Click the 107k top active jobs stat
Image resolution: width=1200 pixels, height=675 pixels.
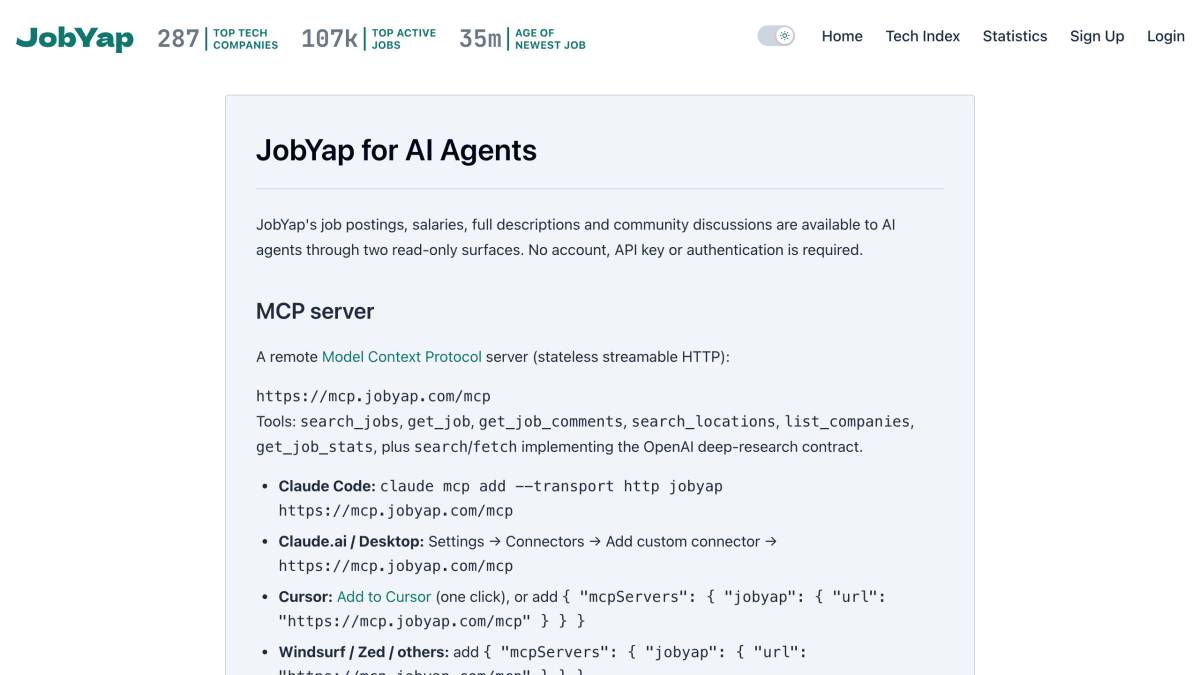tap(368, 39)
